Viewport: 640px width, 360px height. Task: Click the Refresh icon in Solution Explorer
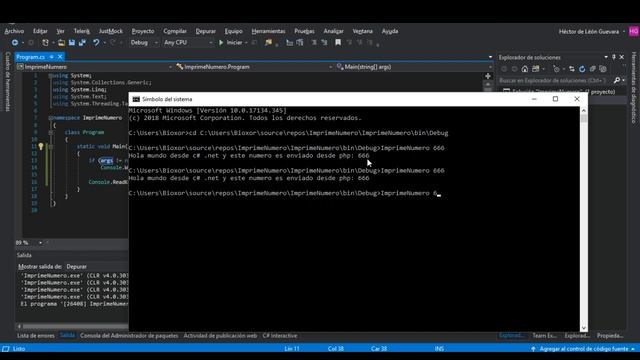tap(582, 69)
